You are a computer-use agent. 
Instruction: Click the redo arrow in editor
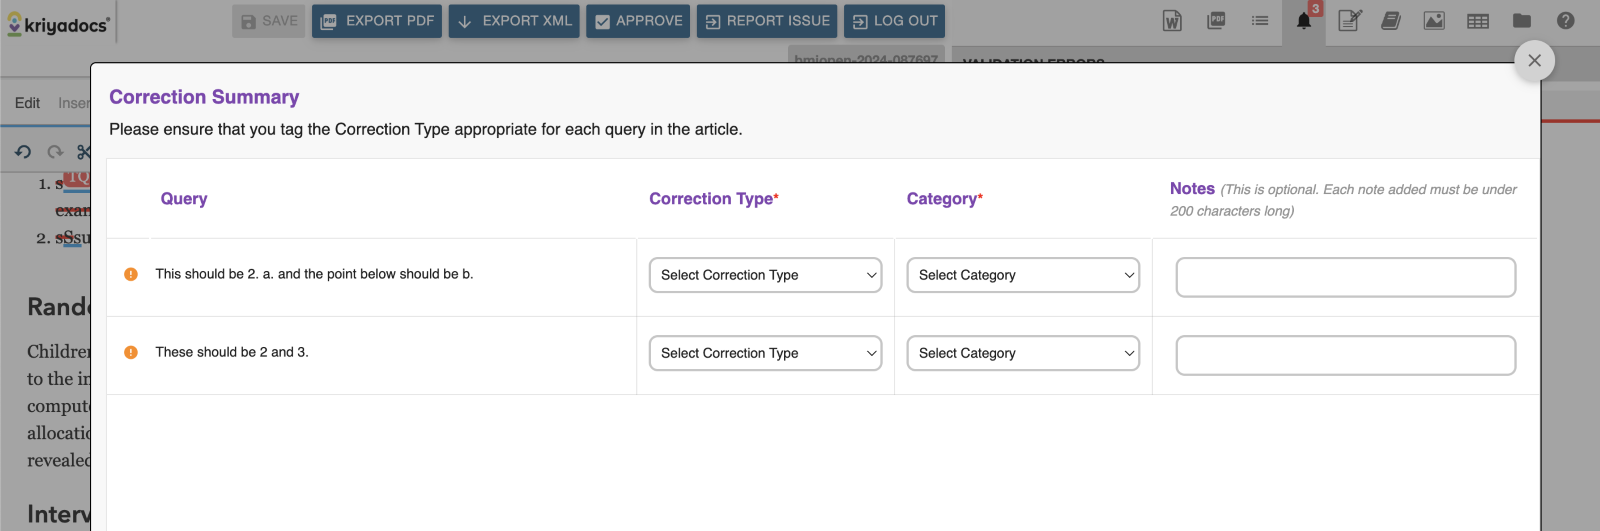[55, 152]
